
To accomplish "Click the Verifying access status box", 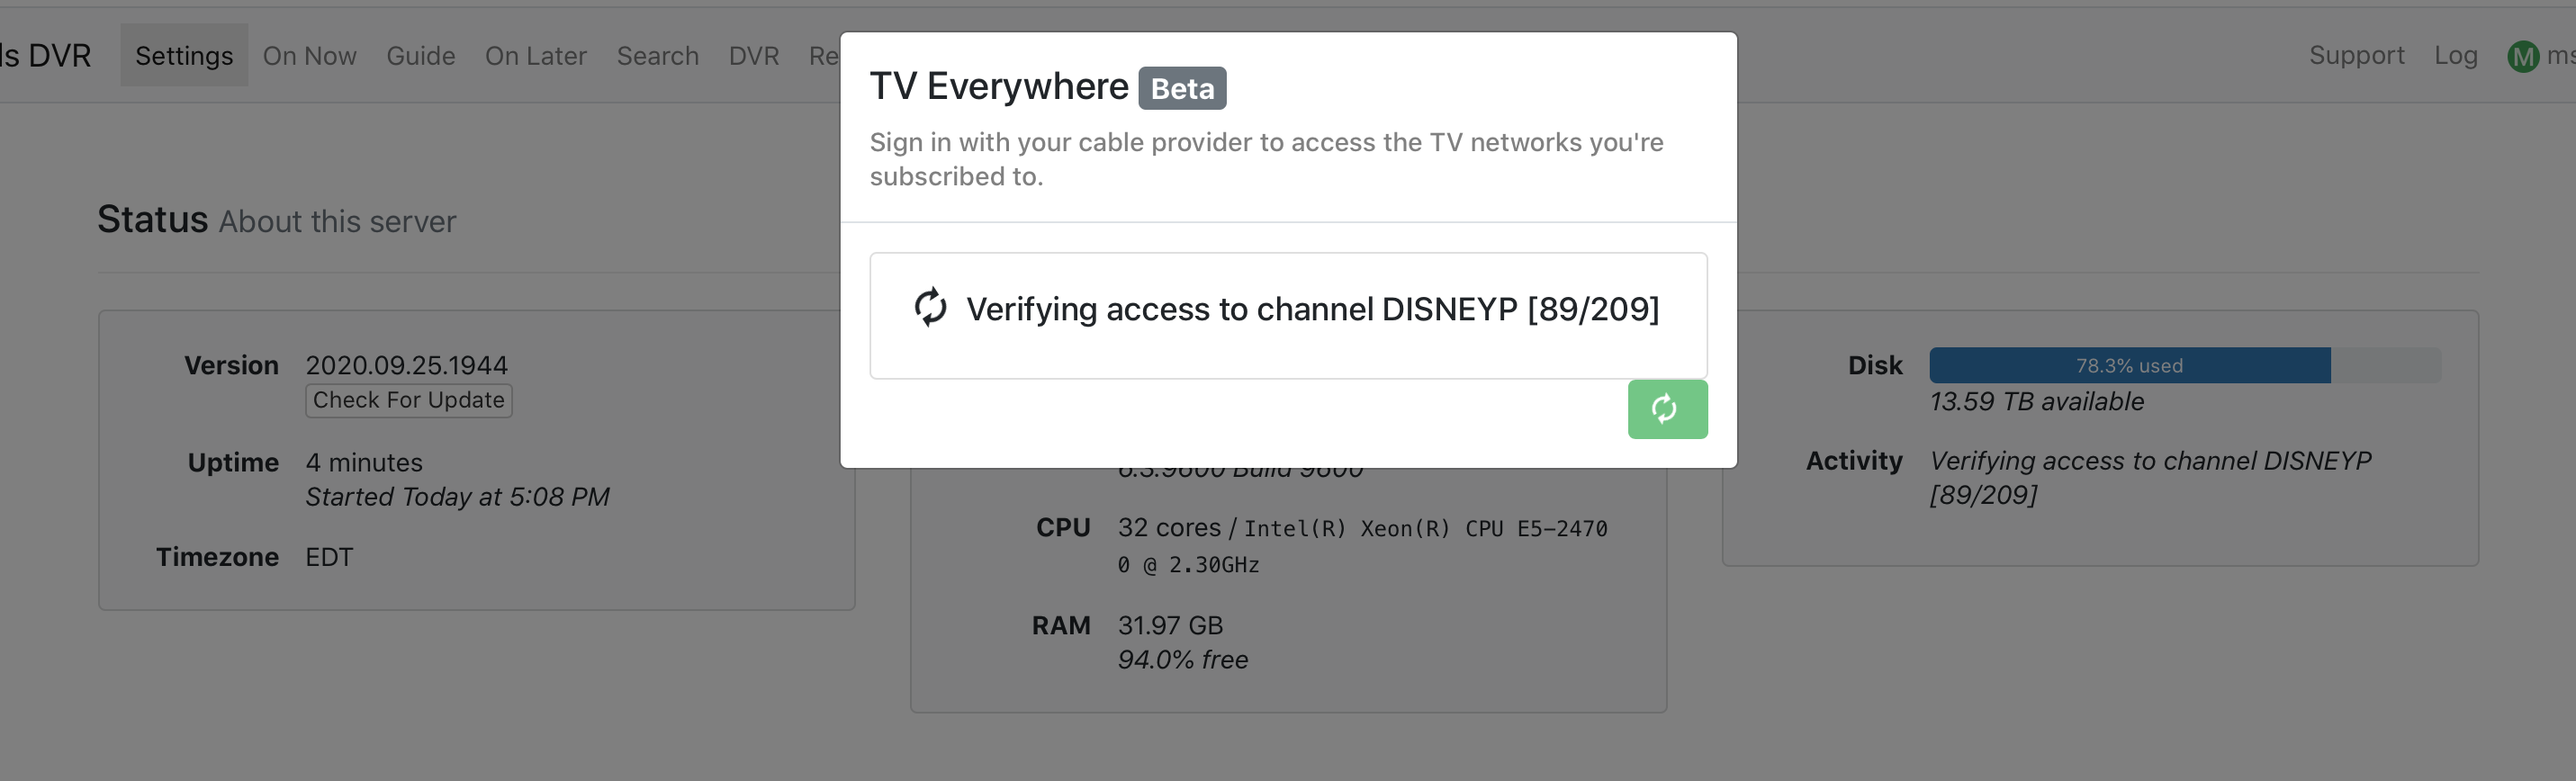I will coord(1287,315).
